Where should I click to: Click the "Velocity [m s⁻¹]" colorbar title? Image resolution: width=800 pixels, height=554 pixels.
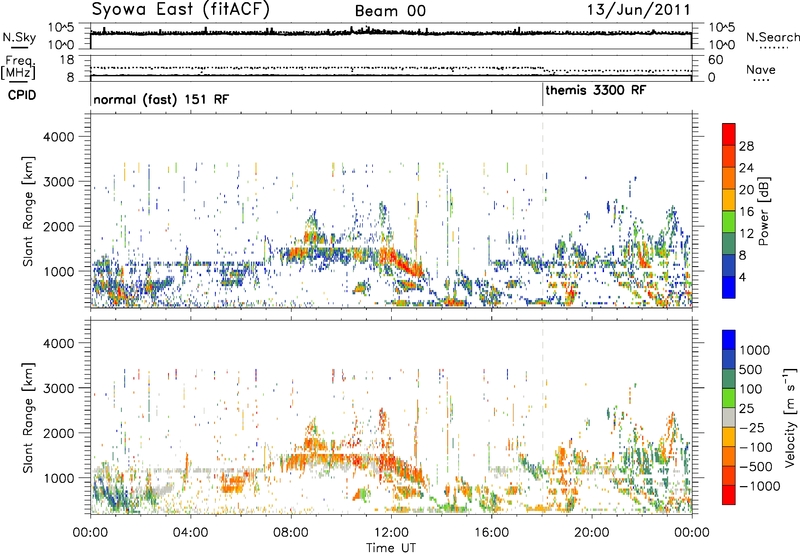point(790,418)
